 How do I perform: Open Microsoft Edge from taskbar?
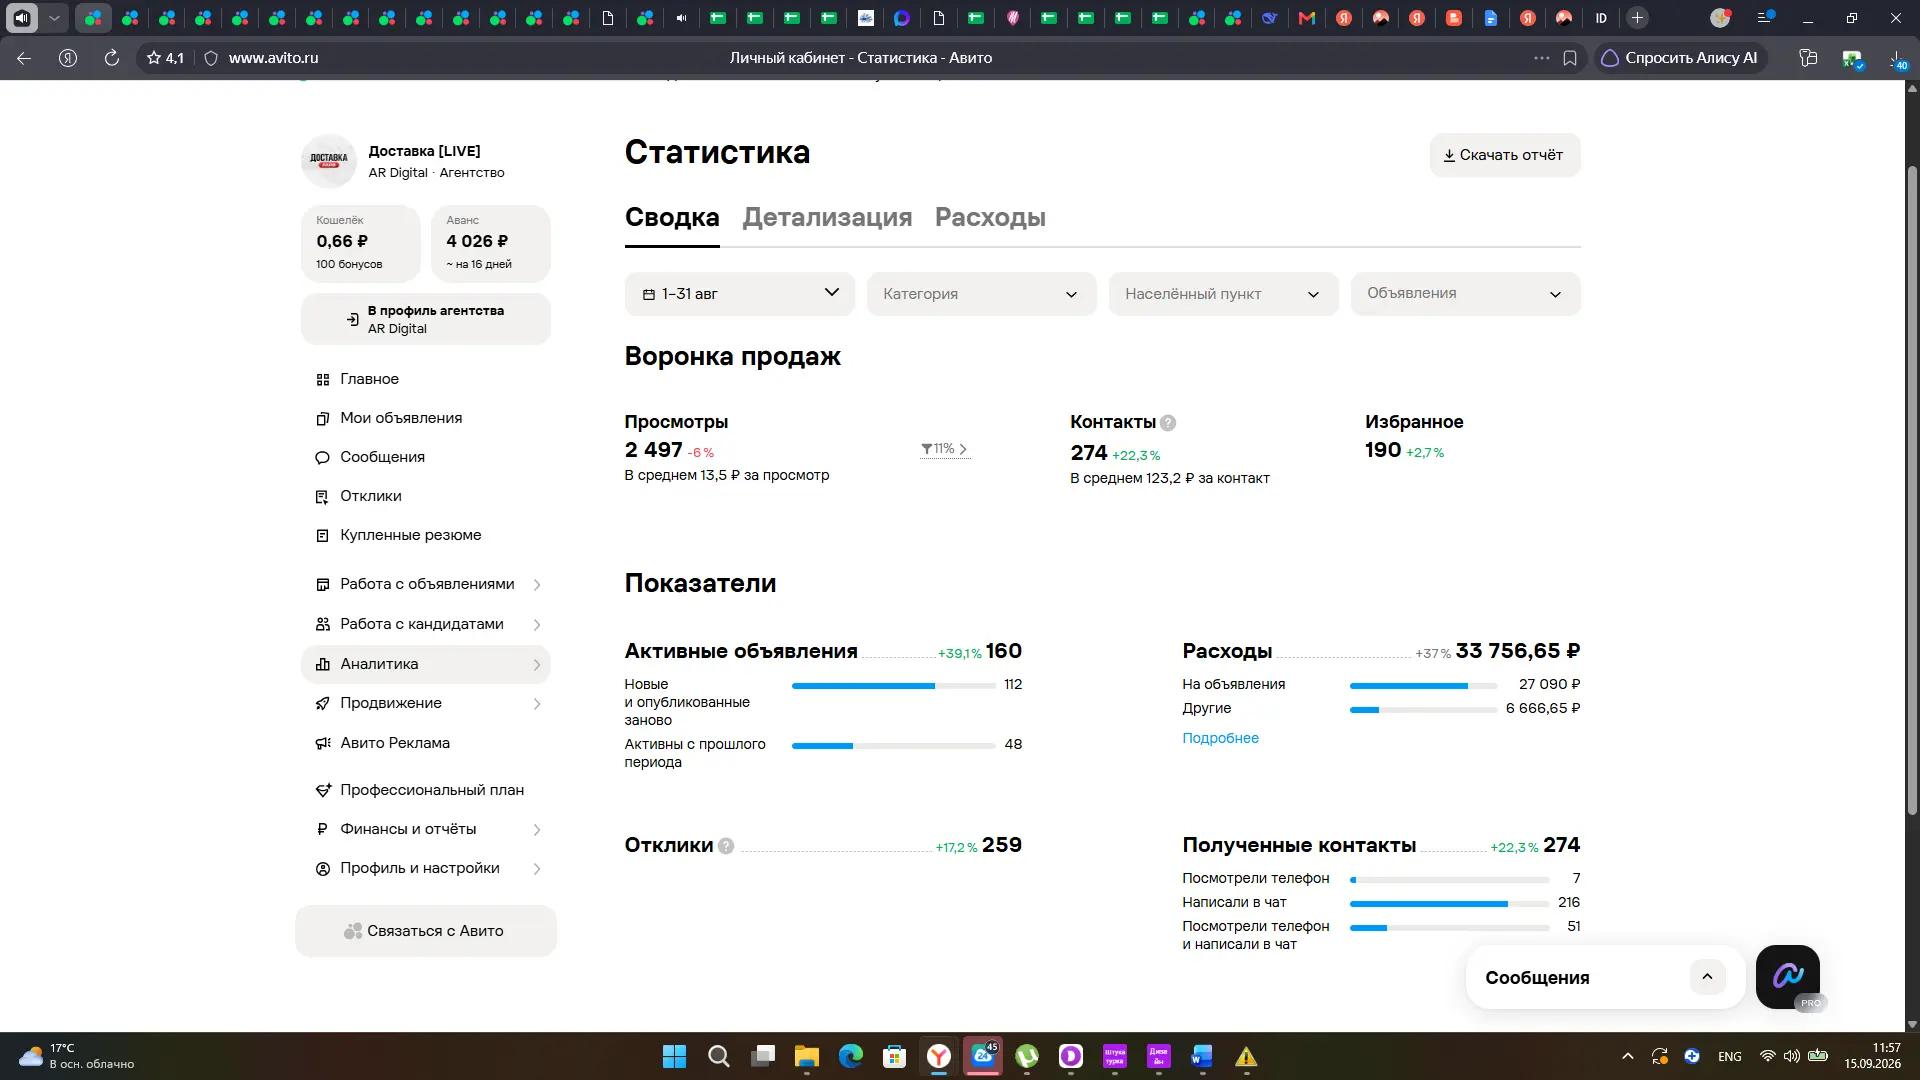850,1056
